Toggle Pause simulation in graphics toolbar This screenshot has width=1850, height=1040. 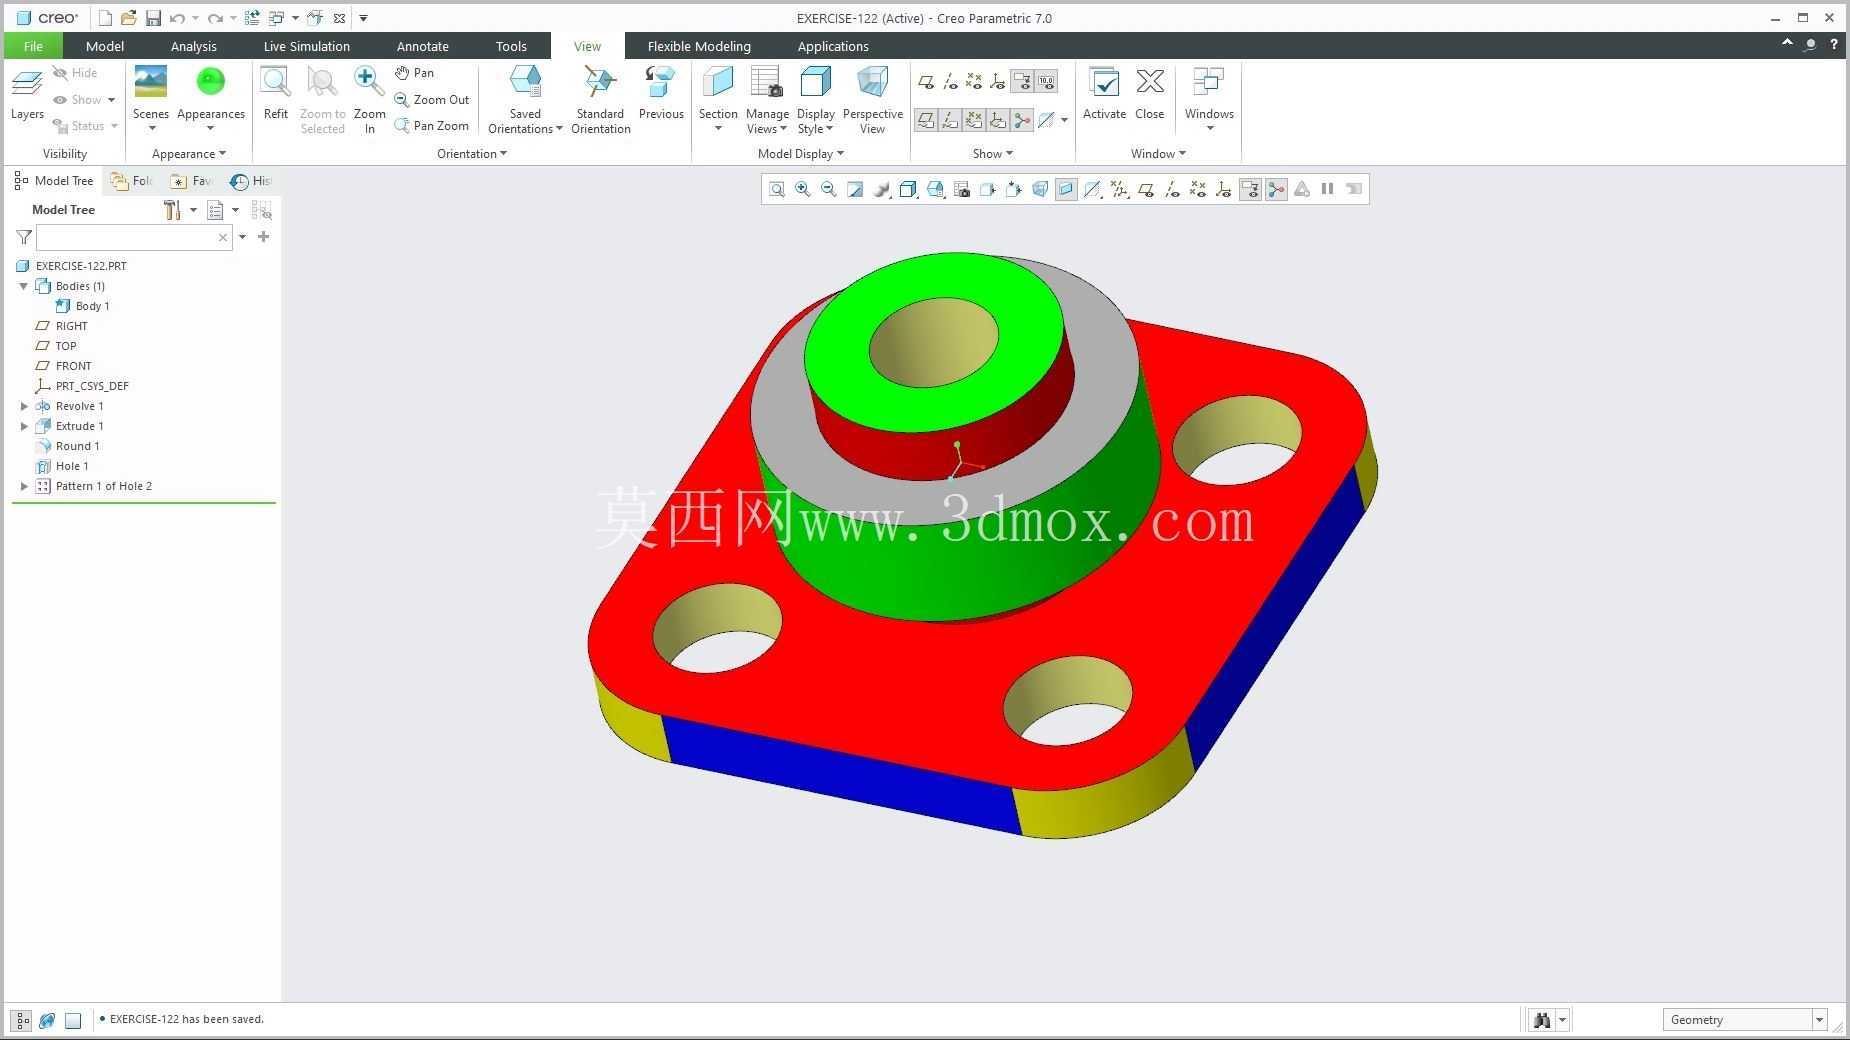click(x=1328, y=189)
